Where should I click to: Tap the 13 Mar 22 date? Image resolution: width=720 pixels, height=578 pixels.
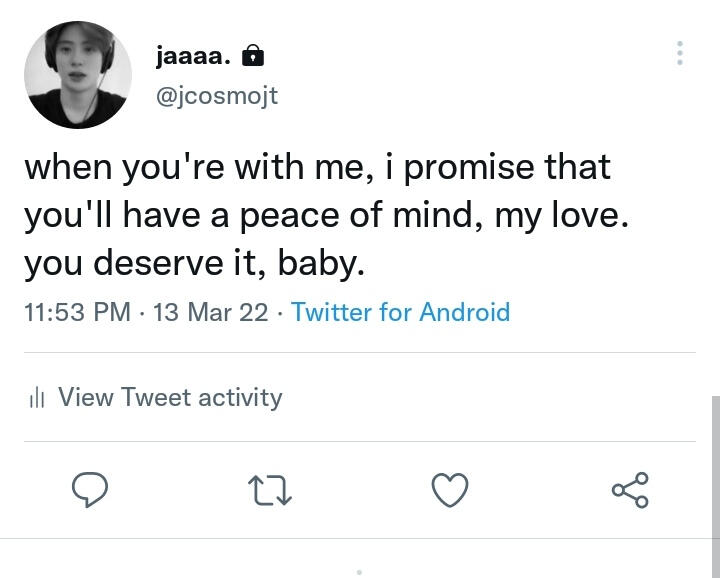point(211,312)
